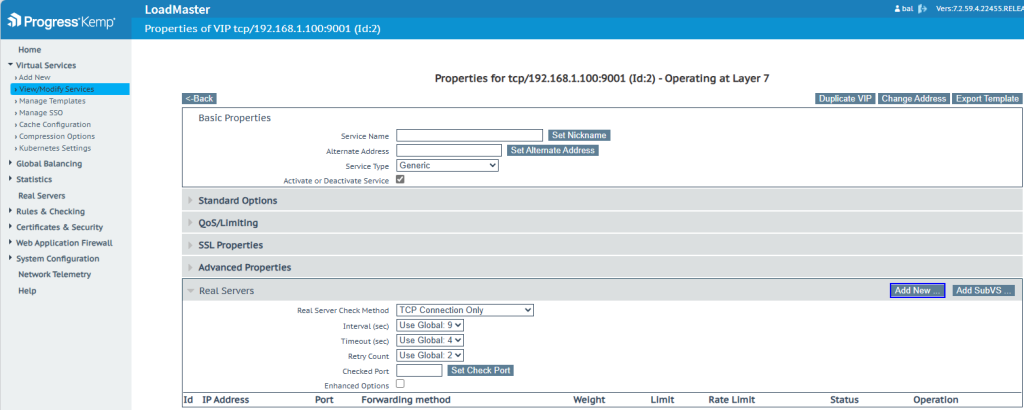The width and height of the screenshot is (1024, 410).
Task: Click the Basic Properties heading
Action: coord(234,118)
